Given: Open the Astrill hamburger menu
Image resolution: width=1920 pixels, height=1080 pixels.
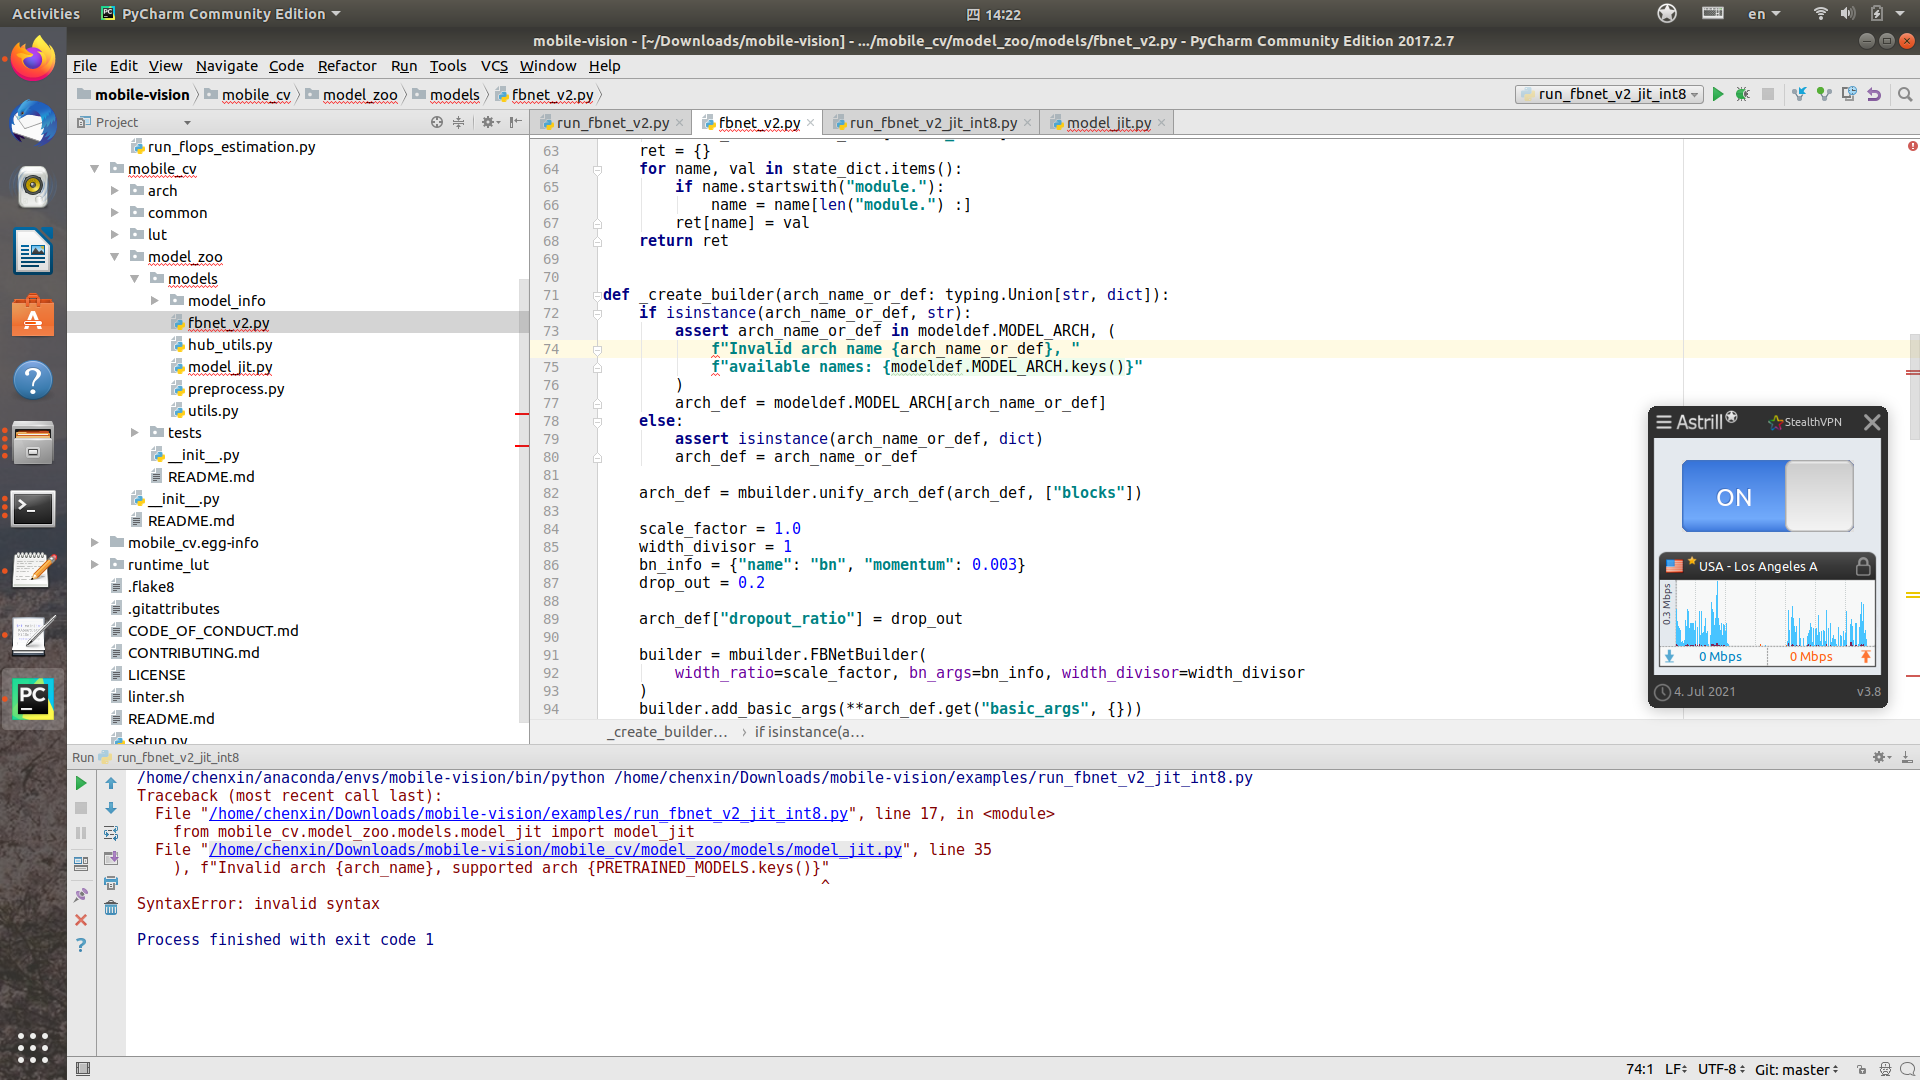Looking at the screenshot, I should point(1663,422).
